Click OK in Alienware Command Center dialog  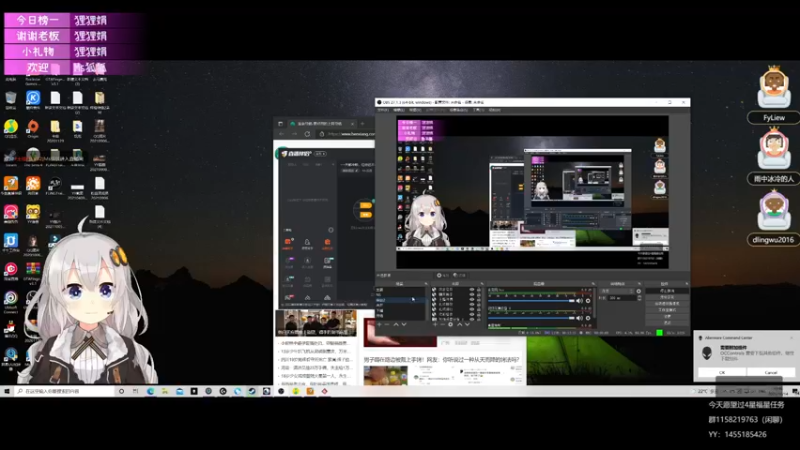722,372
